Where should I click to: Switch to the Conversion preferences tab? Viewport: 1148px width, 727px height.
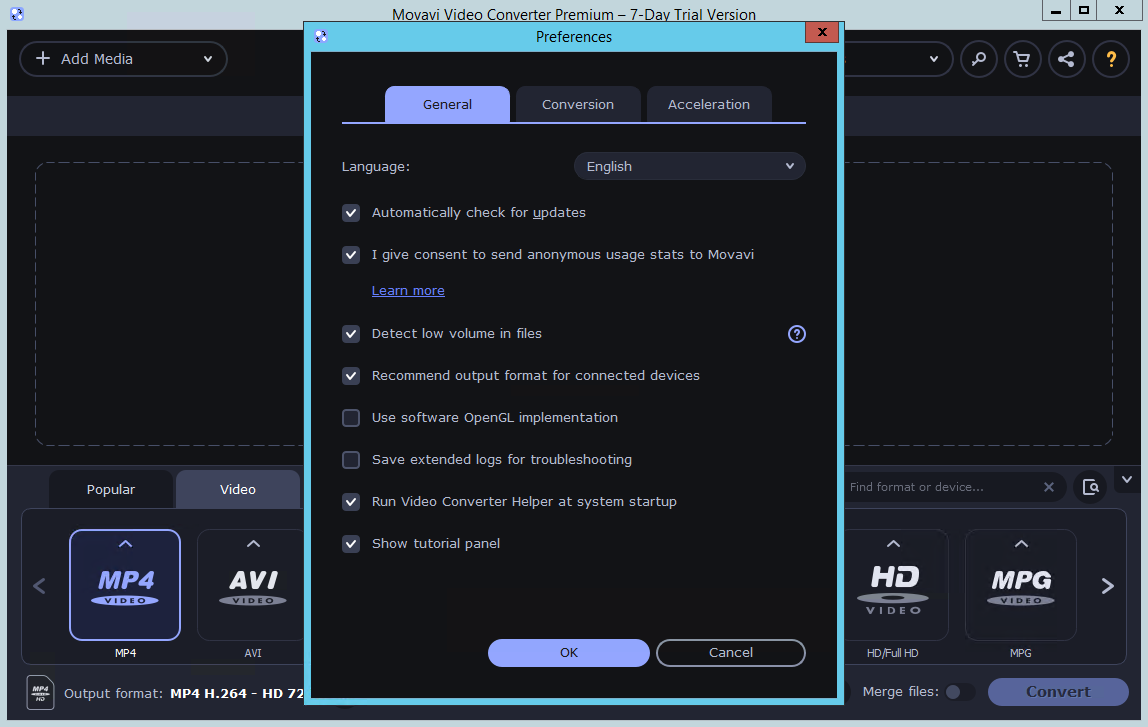(578, 105)
